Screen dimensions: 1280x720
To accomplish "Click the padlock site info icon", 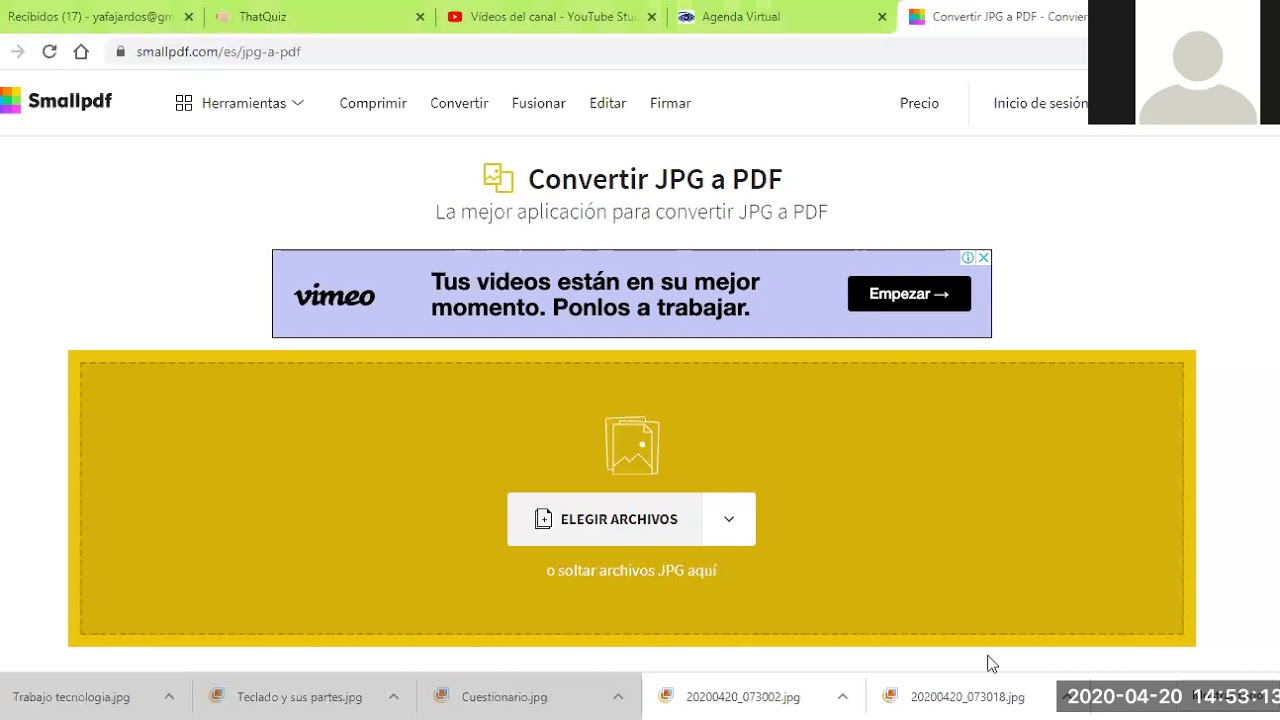I will pyautogui.click(x=121, y=52).
